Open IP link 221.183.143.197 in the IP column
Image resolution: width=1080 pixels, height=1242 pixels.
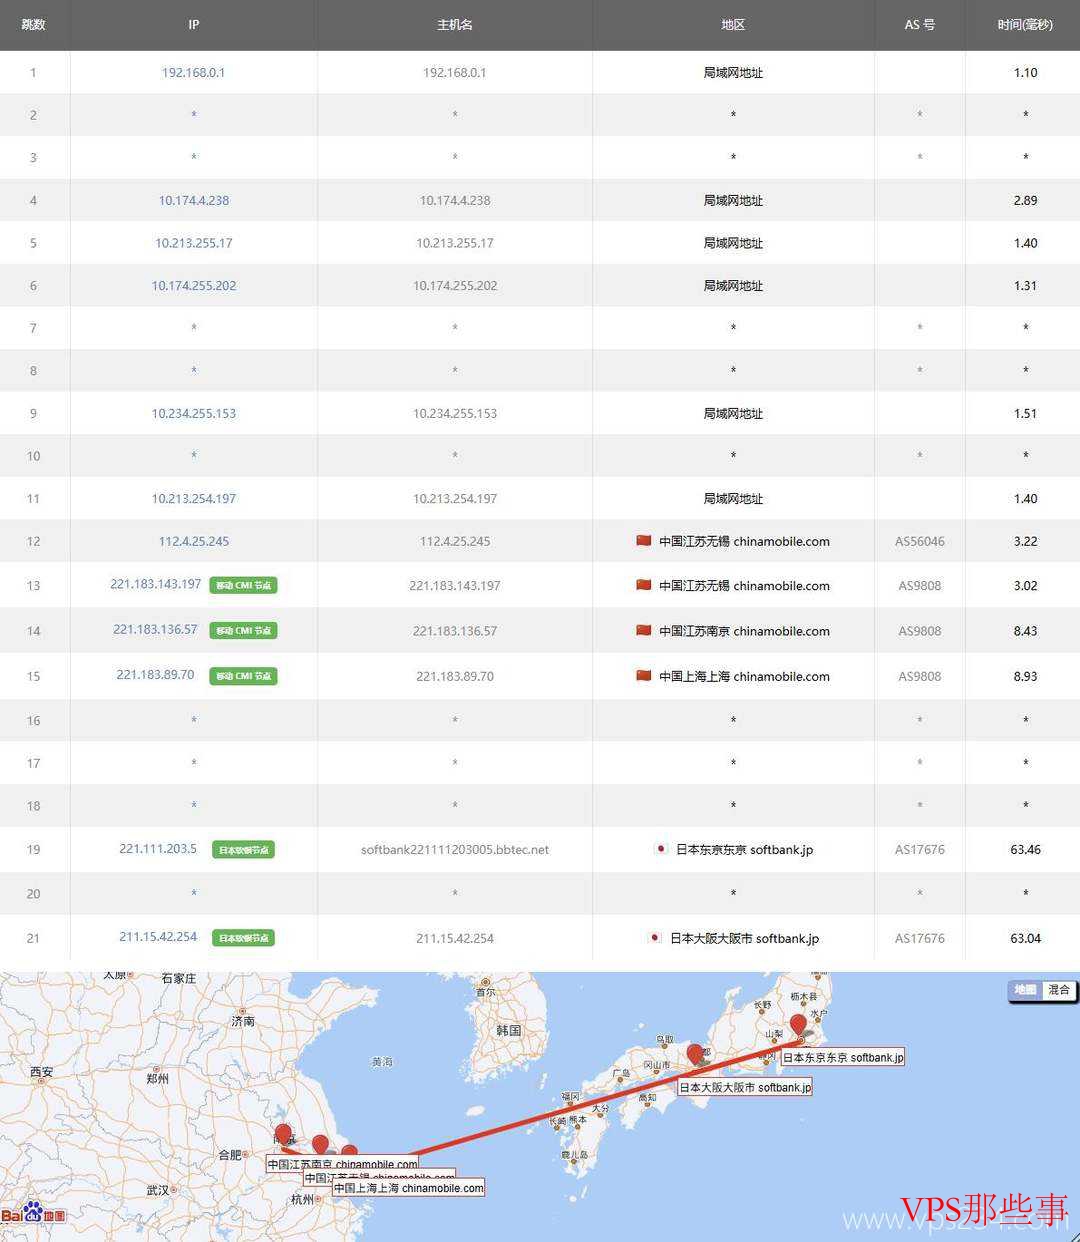tap(156, 584)
